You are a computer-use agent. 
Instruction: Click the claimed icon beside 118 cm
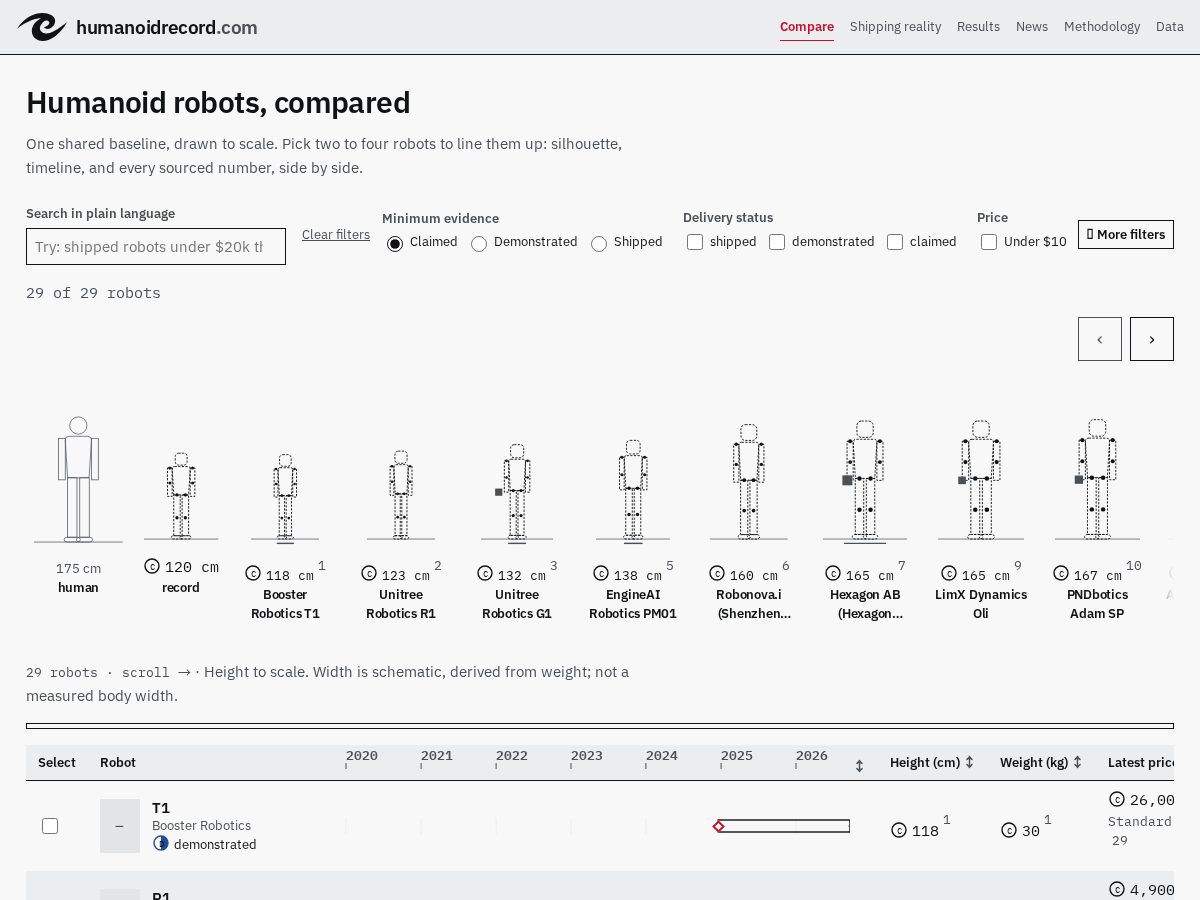253,574
